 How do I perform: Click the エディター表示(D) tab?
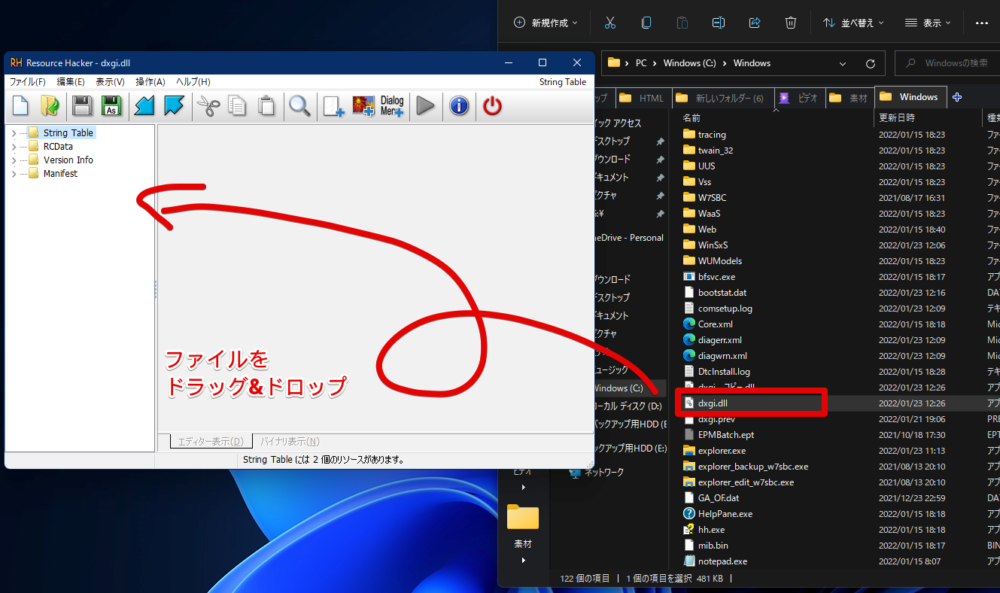point(211,441)
